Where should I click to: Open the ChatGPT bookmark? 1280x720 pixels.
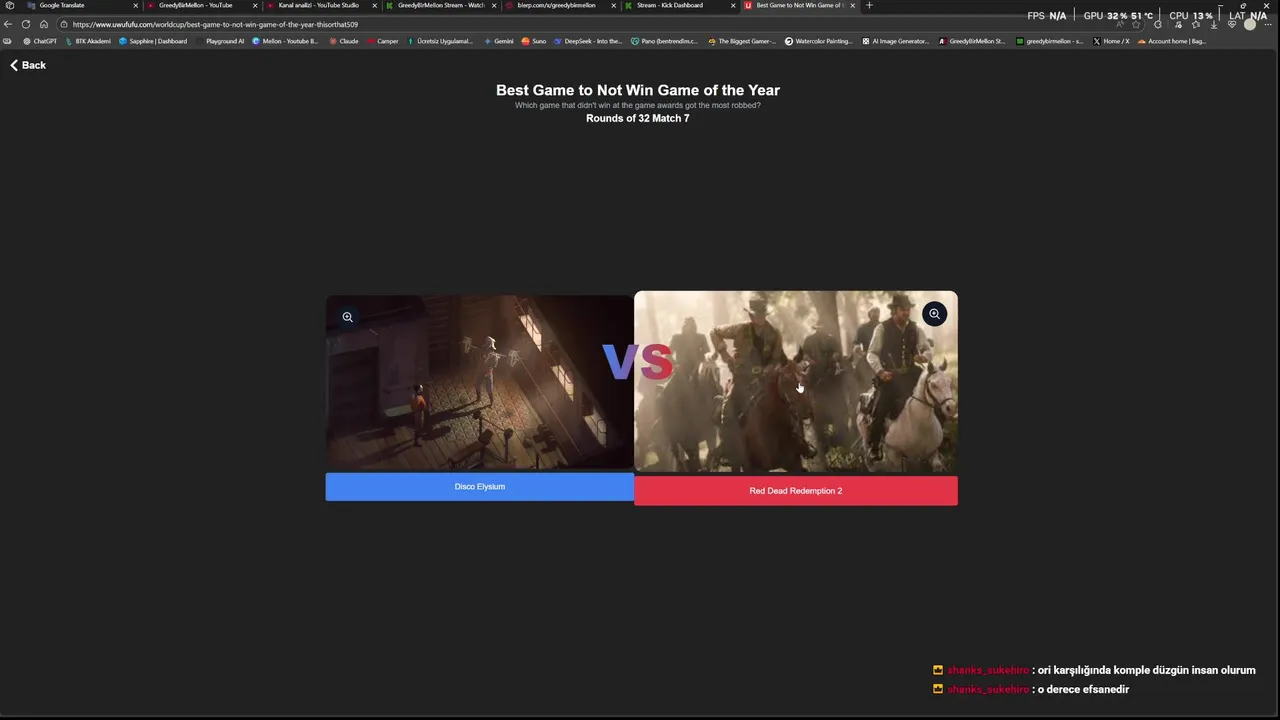click(x=40, y=41)
